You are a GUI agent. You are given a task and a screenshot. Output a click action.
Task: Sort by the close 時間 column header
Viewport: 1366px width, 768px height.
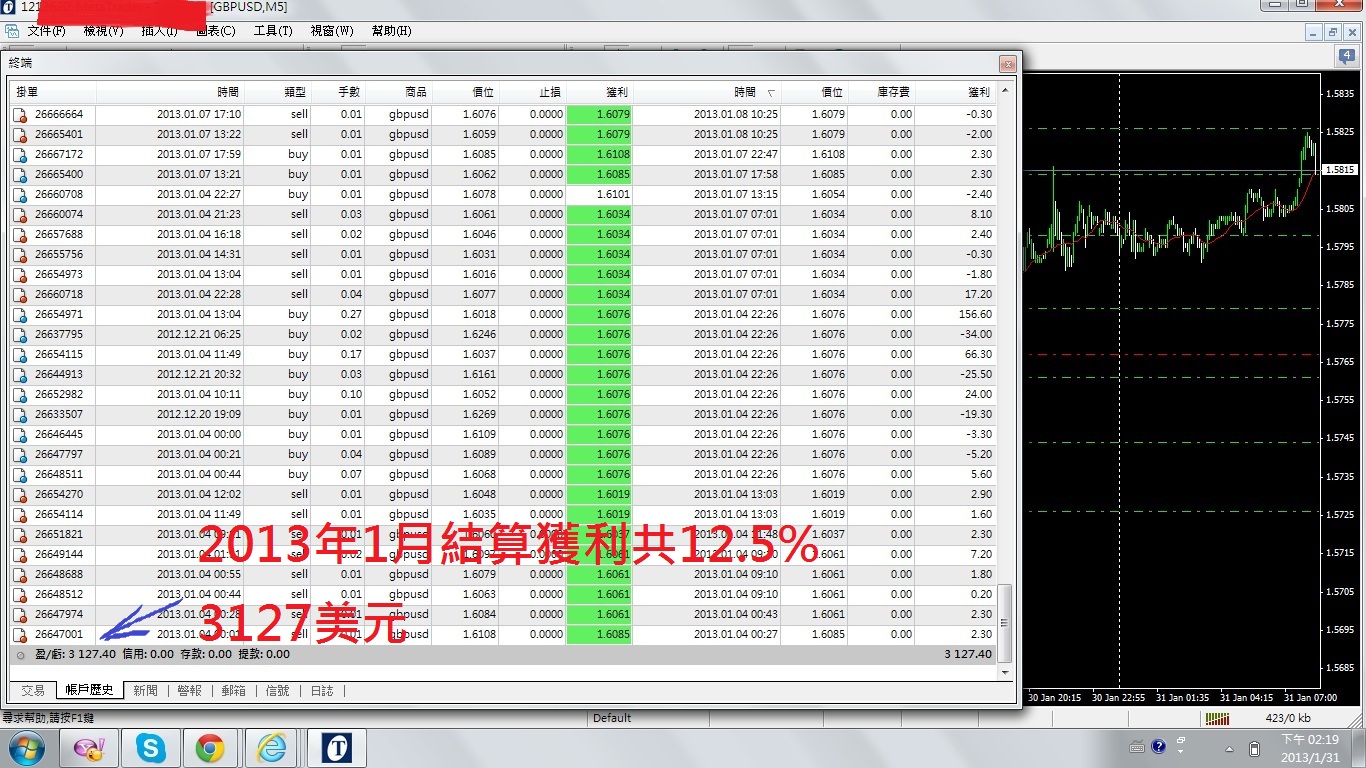point(744,92)
